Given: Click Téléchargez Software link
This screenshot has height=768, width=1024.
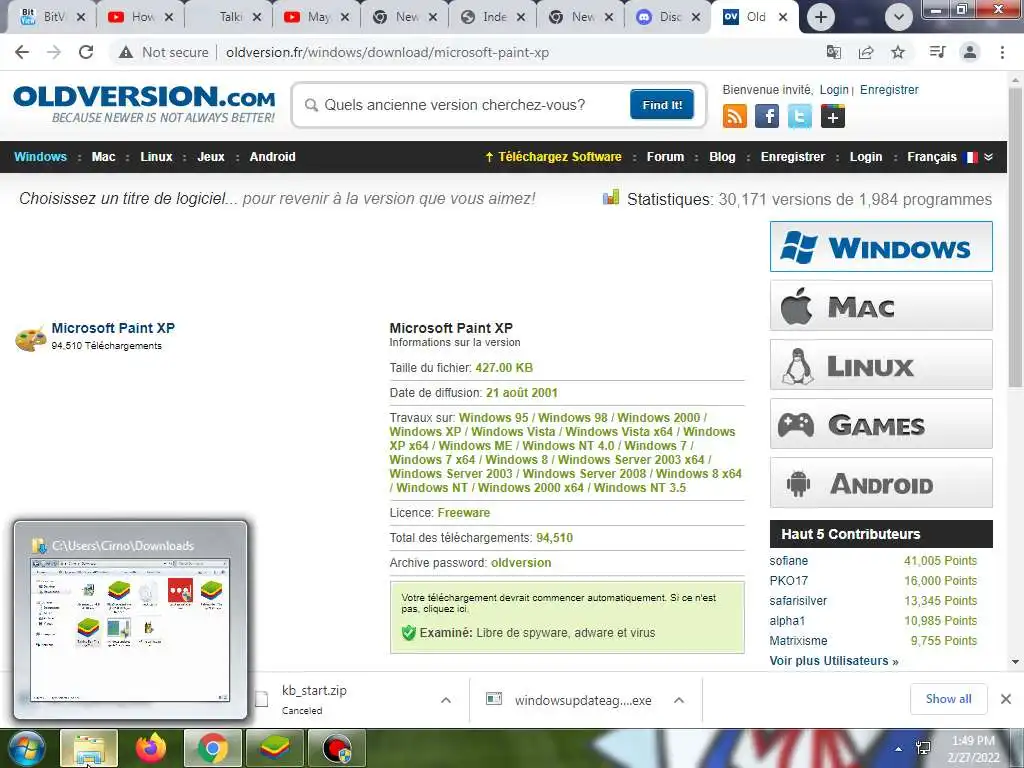Looking at the screenshot, I should click(553, 157).
